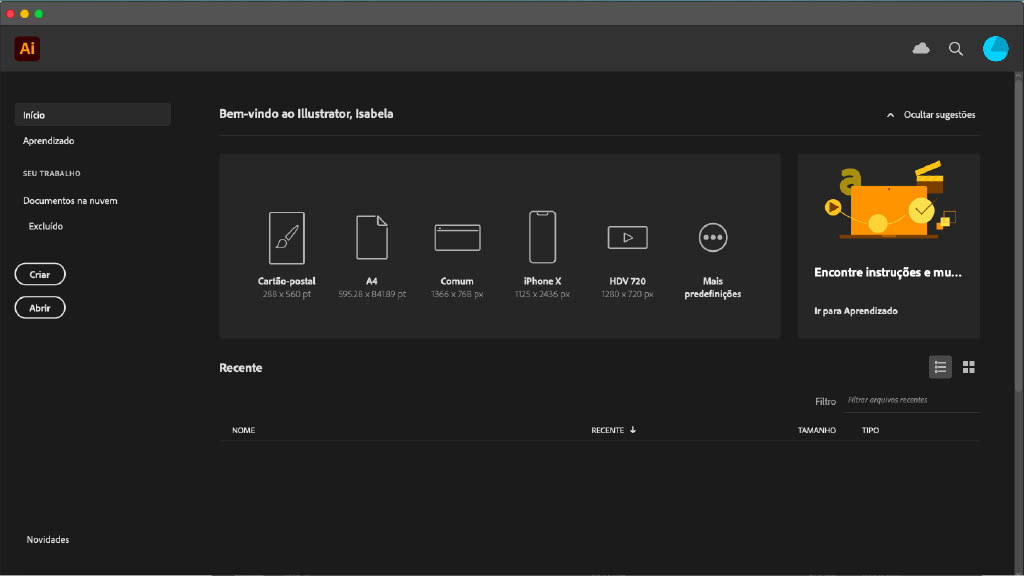Select the Início sidebar item
1024x576 pixels.
tap(93, 115)
